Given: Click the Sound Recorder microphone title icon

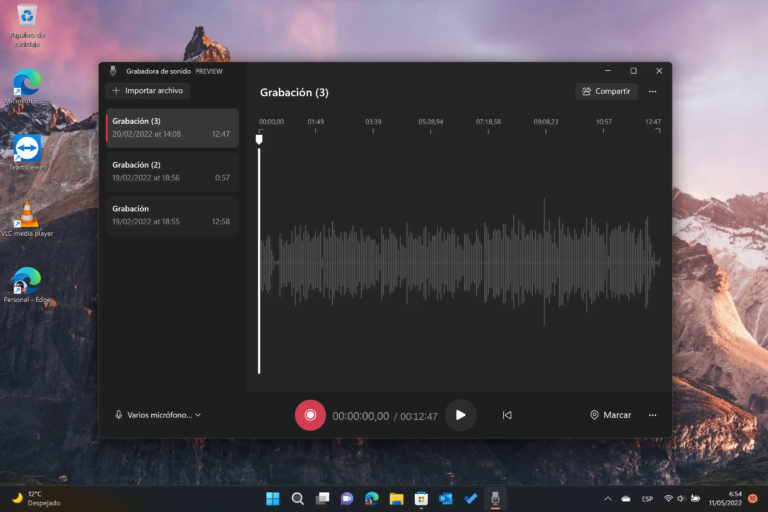Looking at the screenshot, I should [x=113, y=71].
